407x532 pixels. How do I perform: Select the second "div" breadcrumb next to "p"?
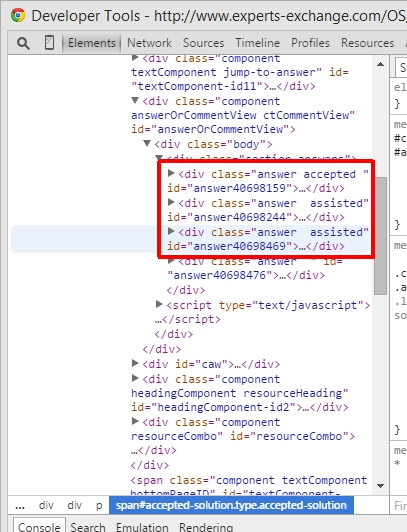[75, 506]
